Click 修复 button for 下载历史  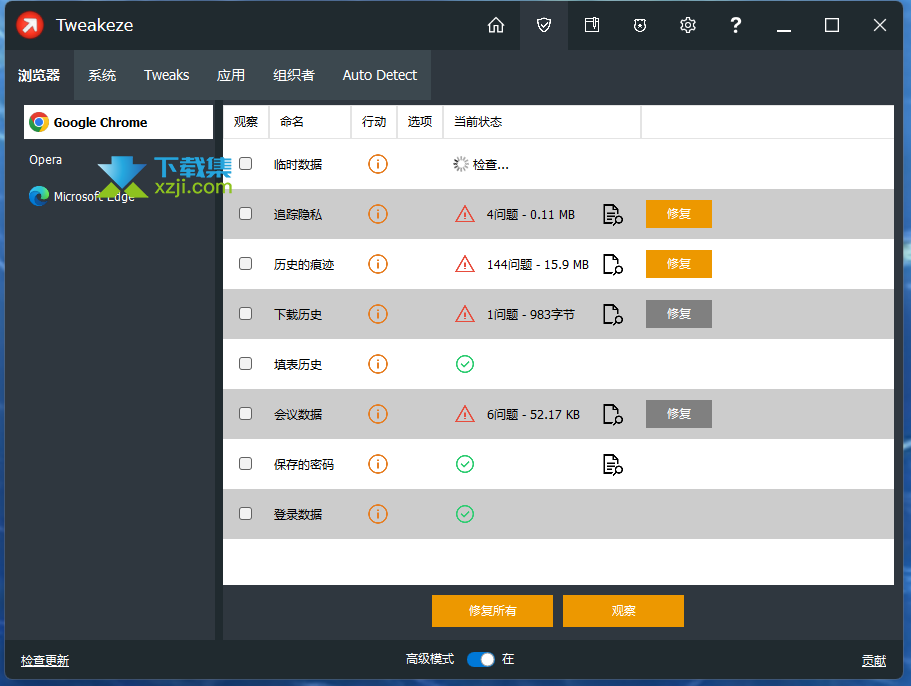point(679,314)
